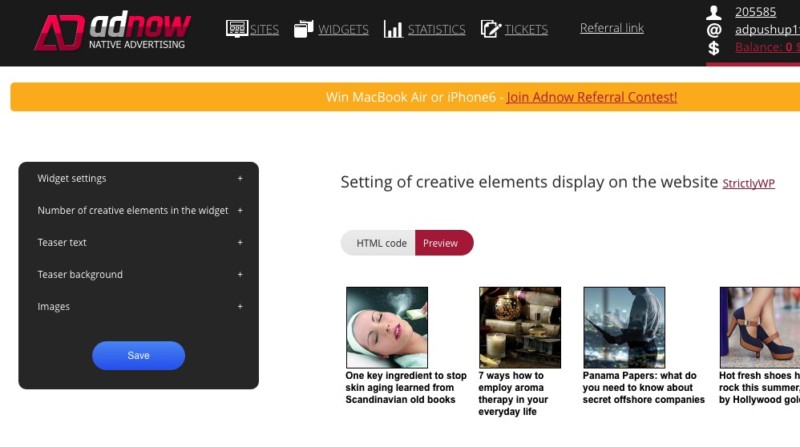Screen dimensions: 800x447
Task: Expand Teaser text plus sign
Action: tap(240, 242)
